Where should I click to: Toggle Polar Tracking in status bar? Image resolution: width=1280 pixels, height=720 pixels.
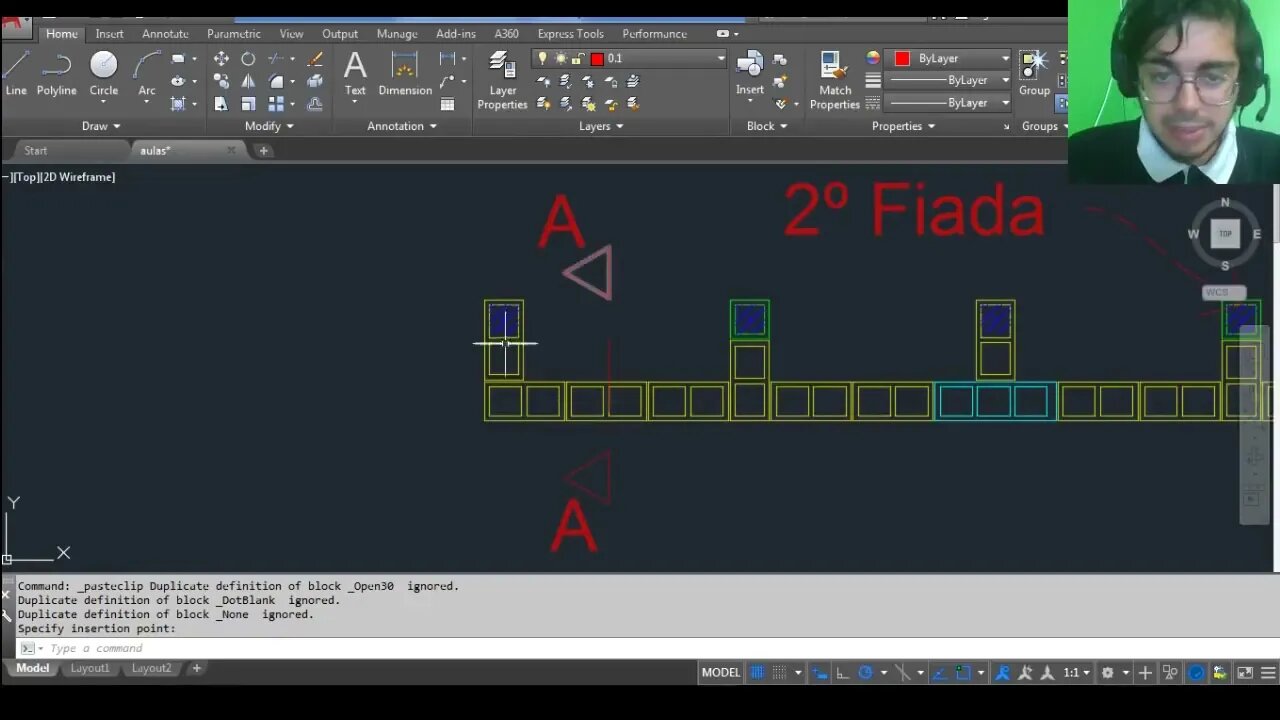pos(866,673)
